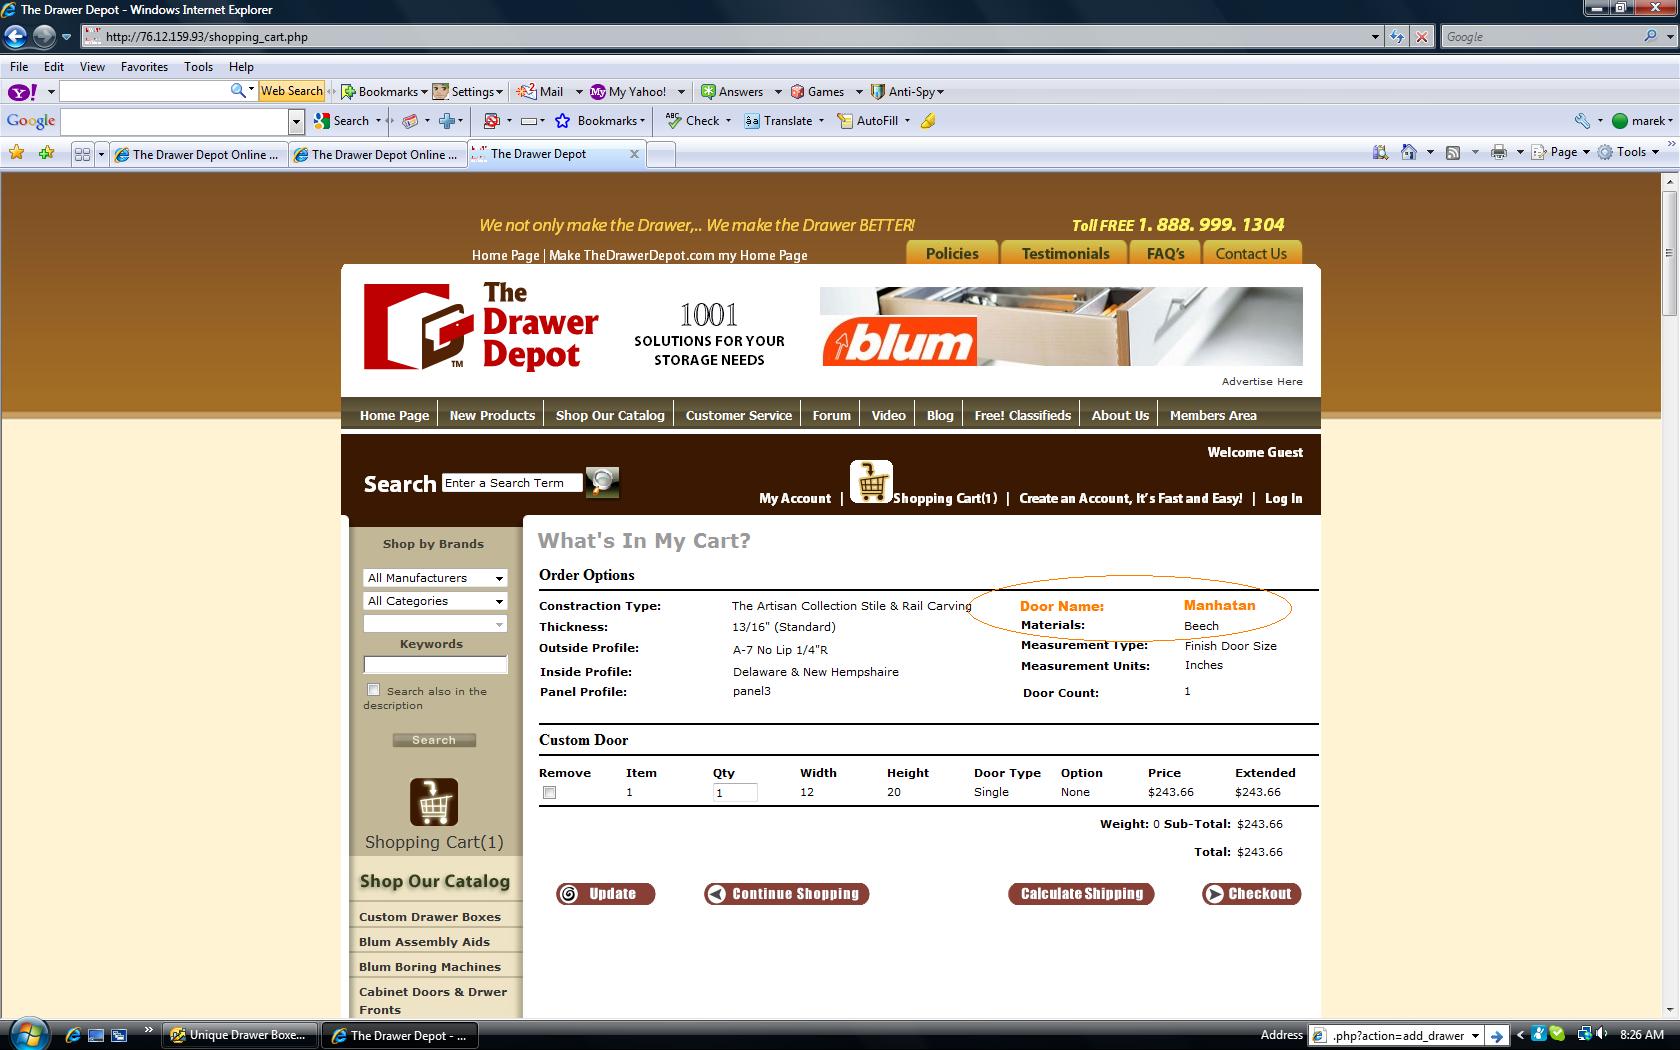The height and width of the screenshot is (1050, 1680).
Task: Click the browser Refresh icon
Action: point(1397,37)
